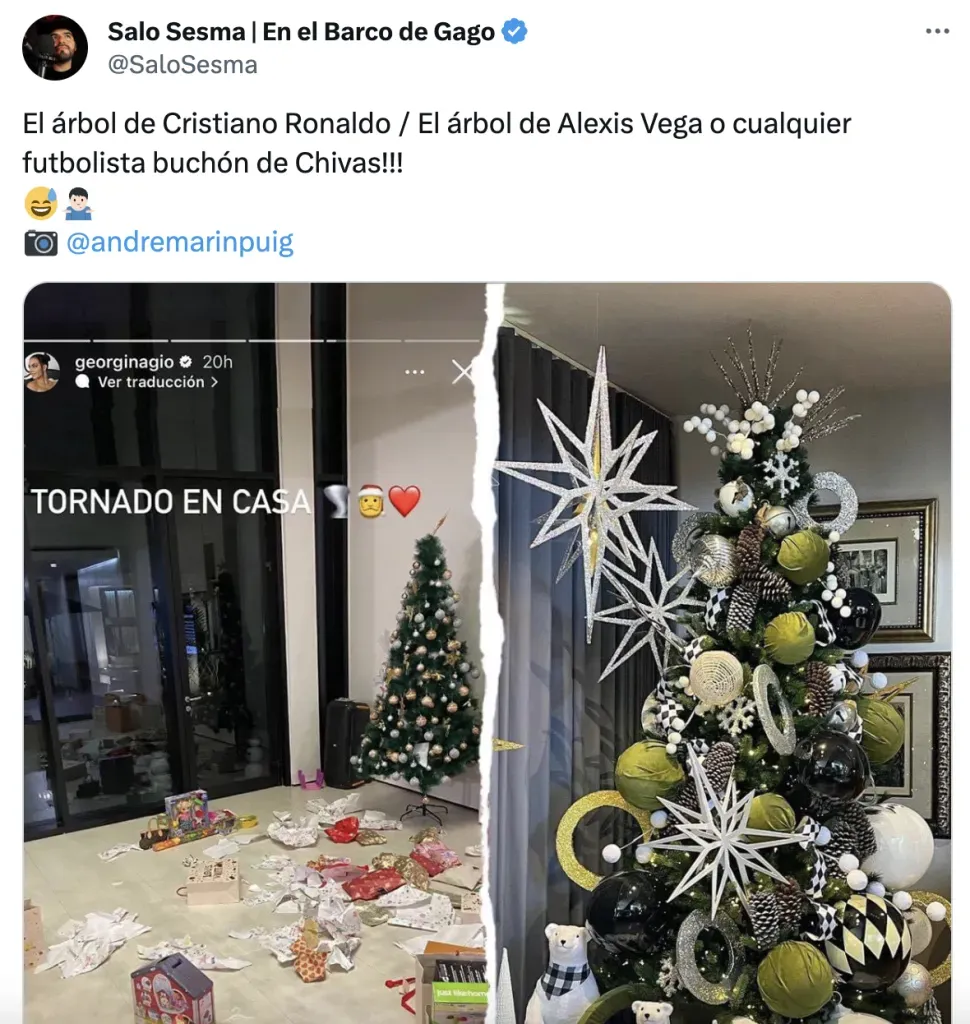Viewport: 970px width, 1024px height.
Task: Click the camera emoji before the mention
Action: (x=41, y=243)
